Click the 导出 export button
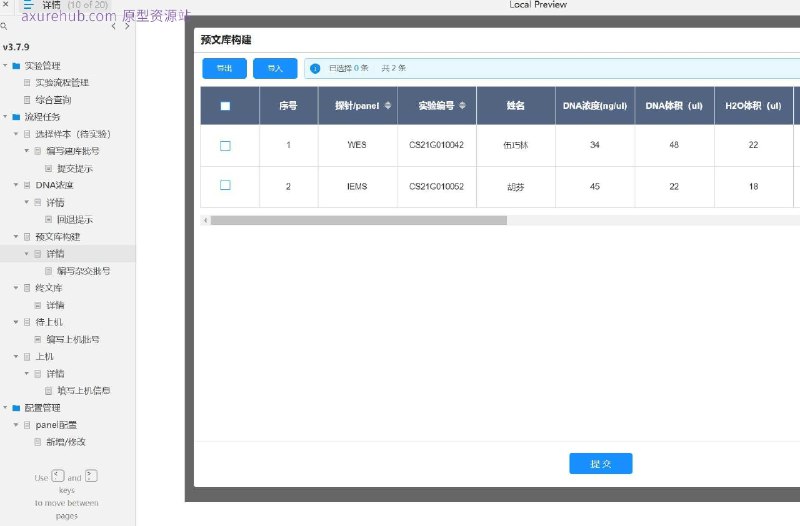Screen dimensions: 800x526 click(x=224, y=68)
